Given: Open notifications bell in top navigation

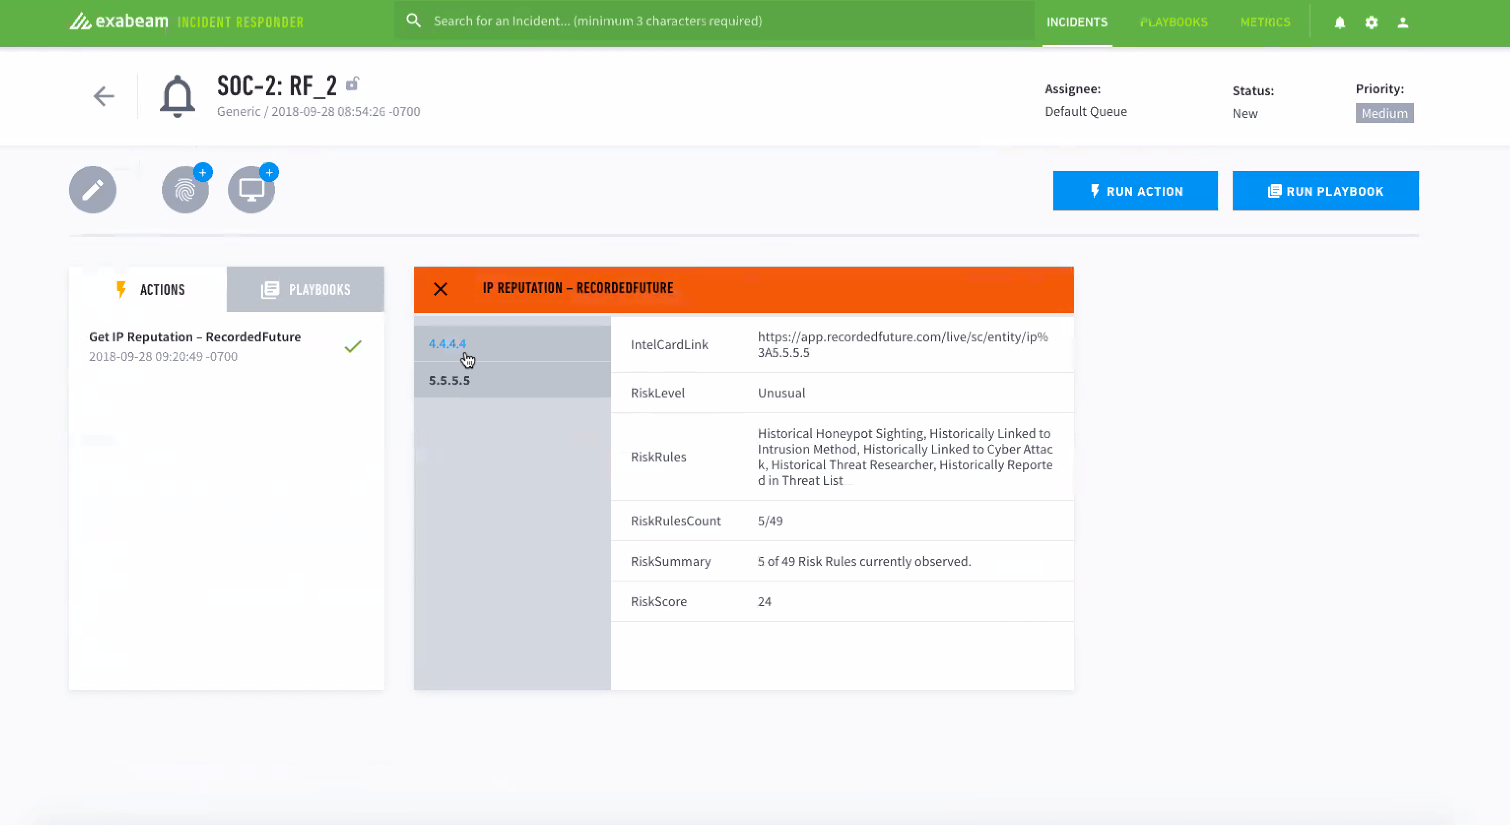Looking at the screenshot, I should tap(1340, 22).
